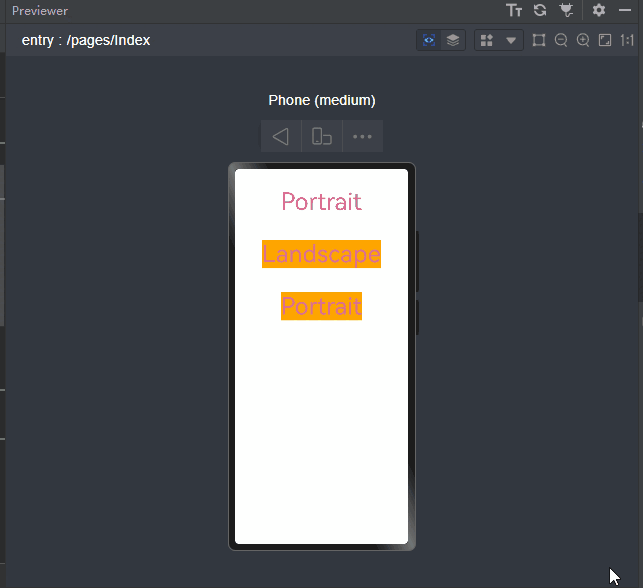Screen dimensions: 643x588
Task: Zoom in the preview
Action: pos(583,40)
